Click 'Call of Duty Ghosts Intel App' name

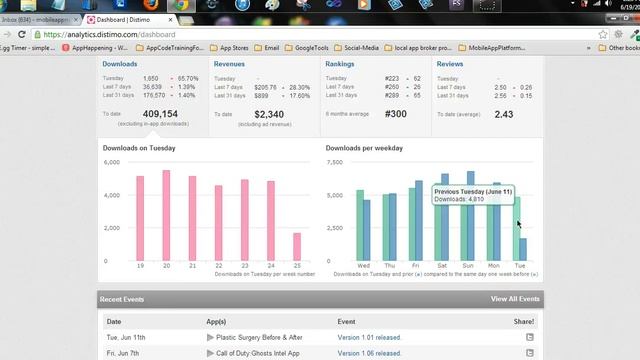[258, 353]
